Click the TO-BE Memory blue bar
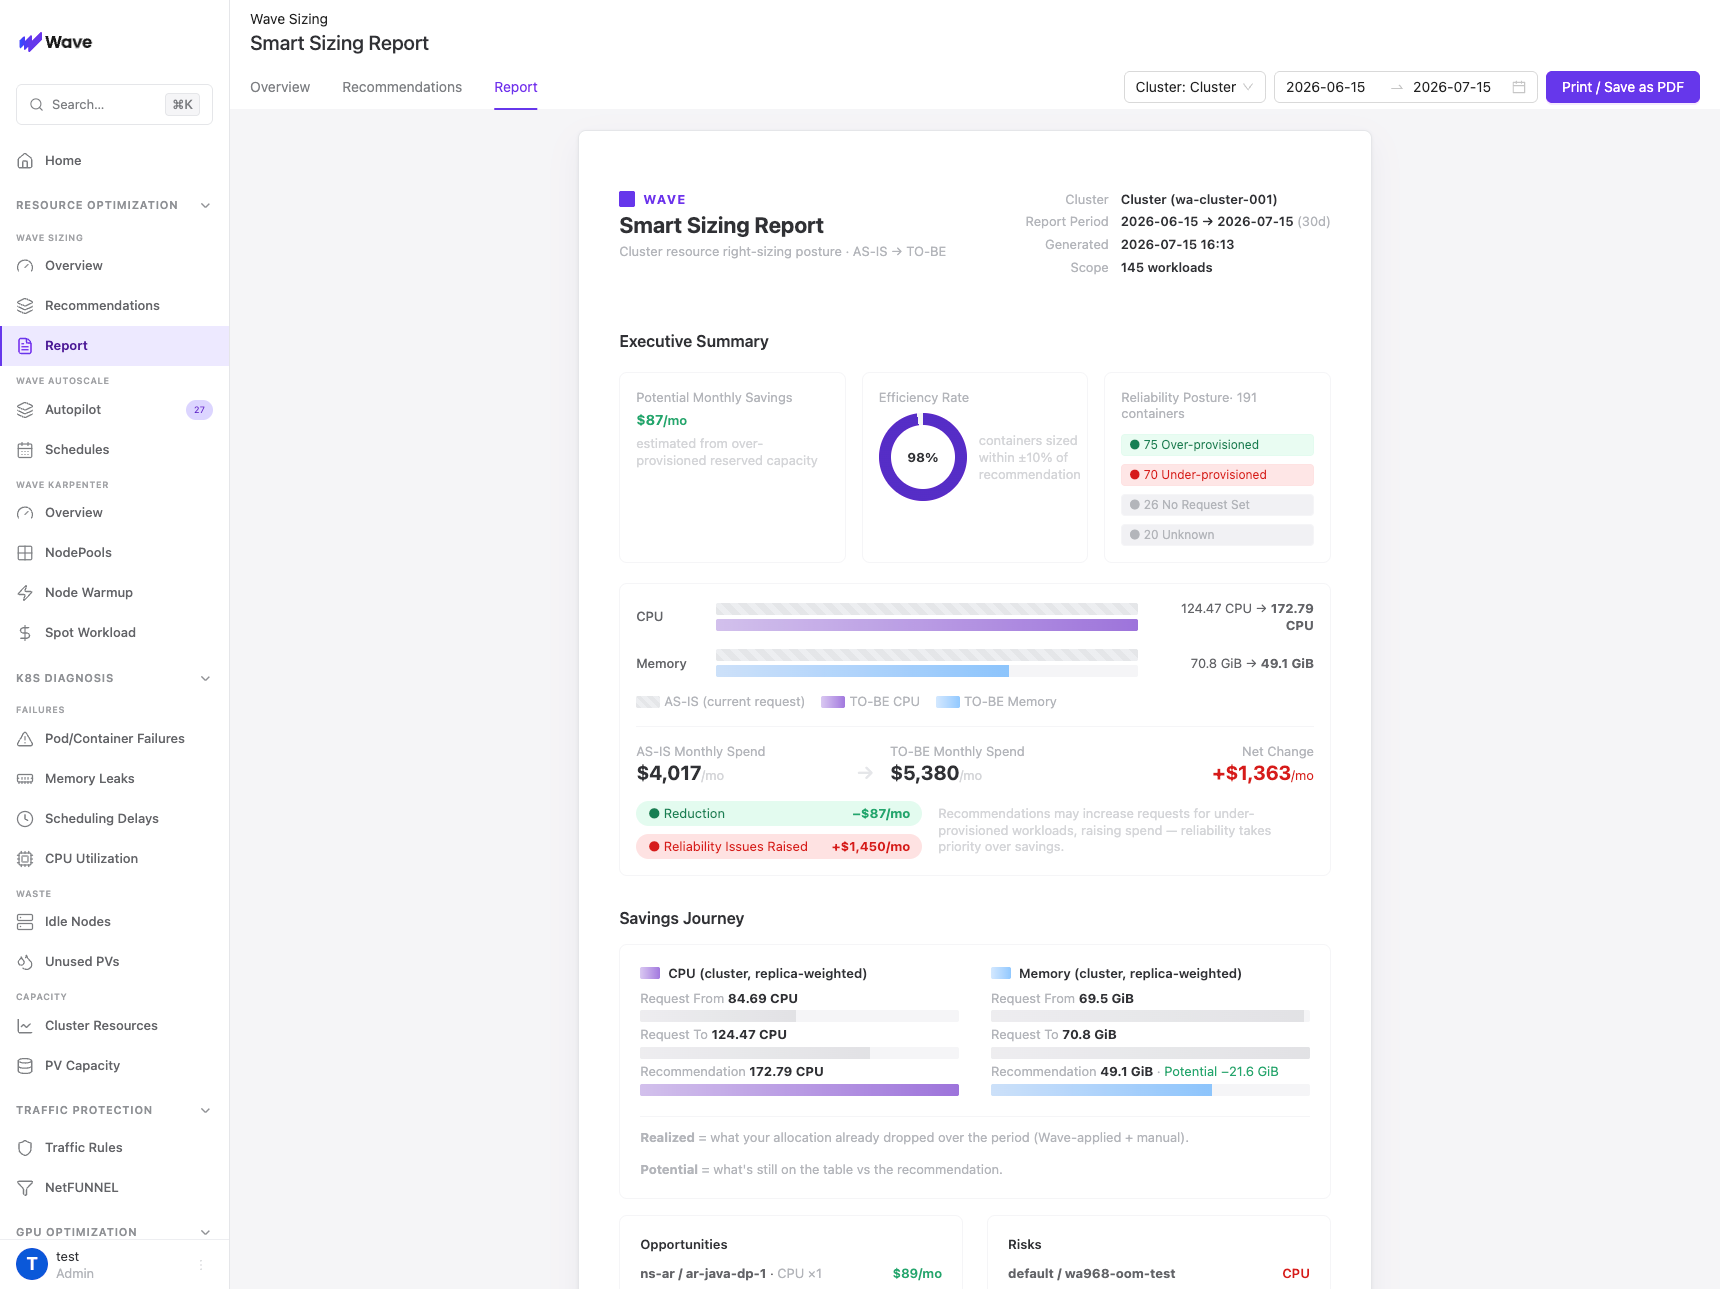The height and width of the screenshot is (1289, 1720). (x=862, y=671)
